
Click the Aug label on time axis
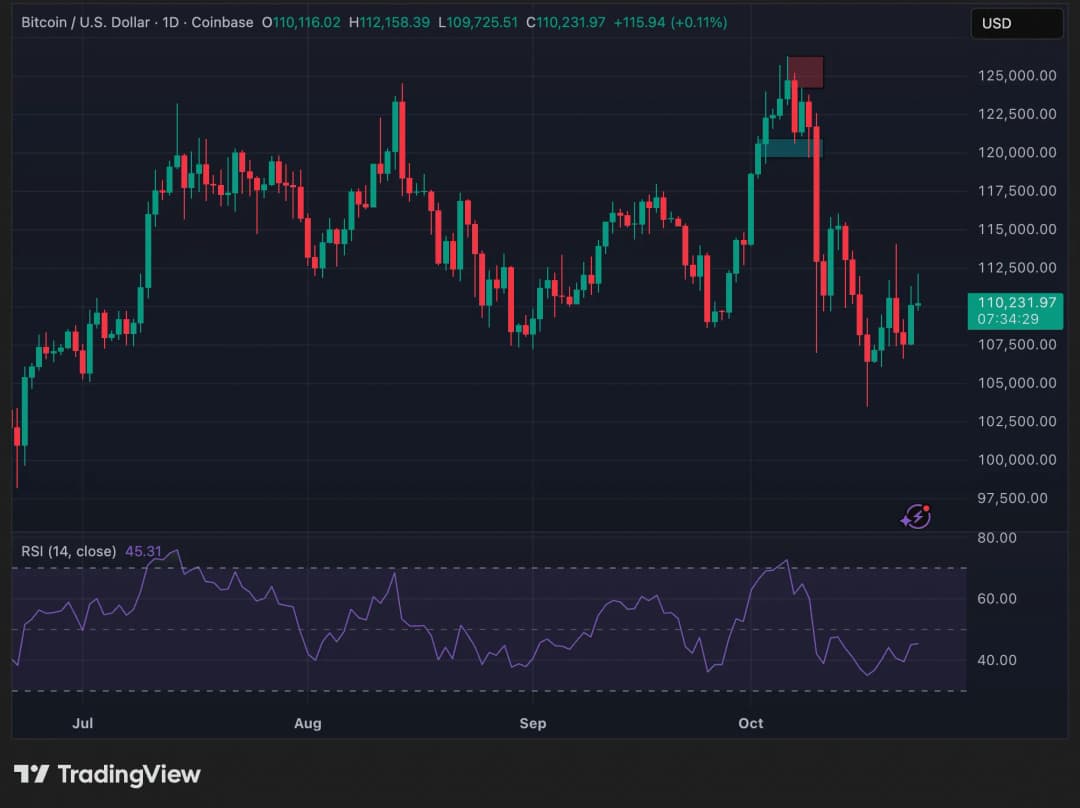[308, 723]
